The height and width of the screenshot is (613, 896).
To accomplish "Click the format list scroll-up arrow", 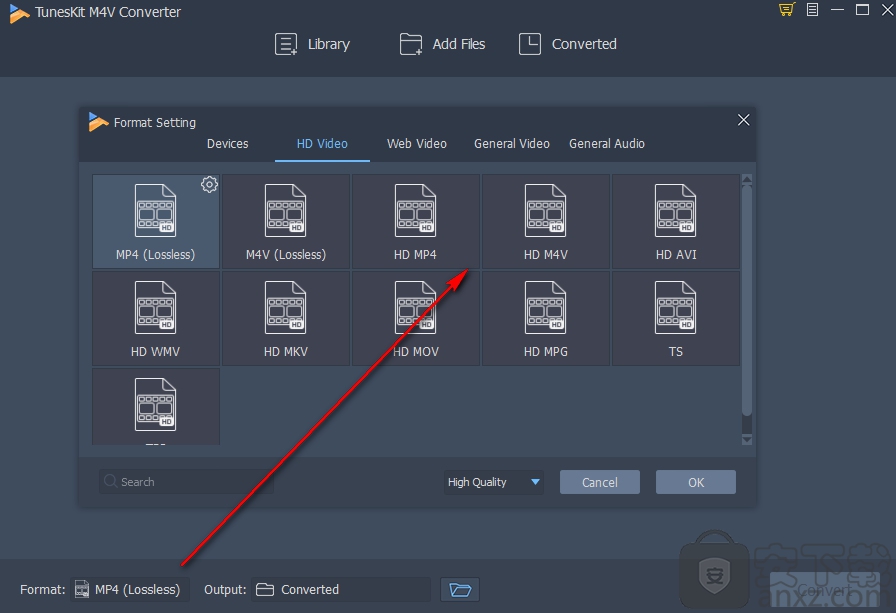I will 746,180.
